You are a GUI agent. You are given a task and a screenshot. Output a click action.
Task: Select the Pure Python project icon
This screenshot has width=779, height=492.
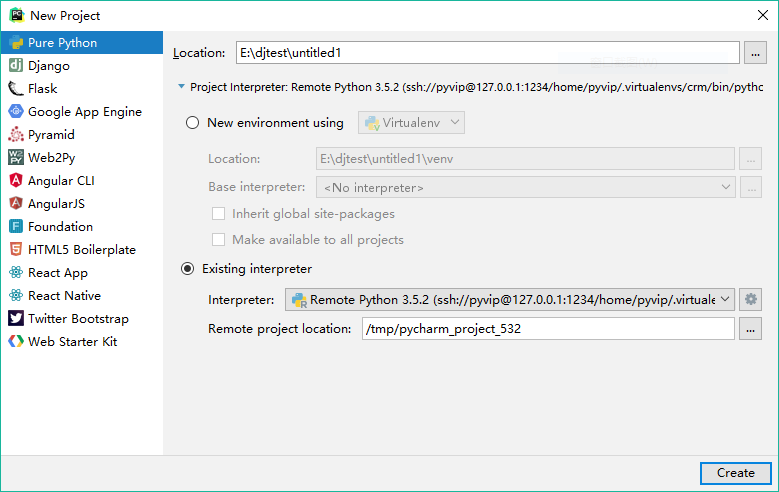16,43
